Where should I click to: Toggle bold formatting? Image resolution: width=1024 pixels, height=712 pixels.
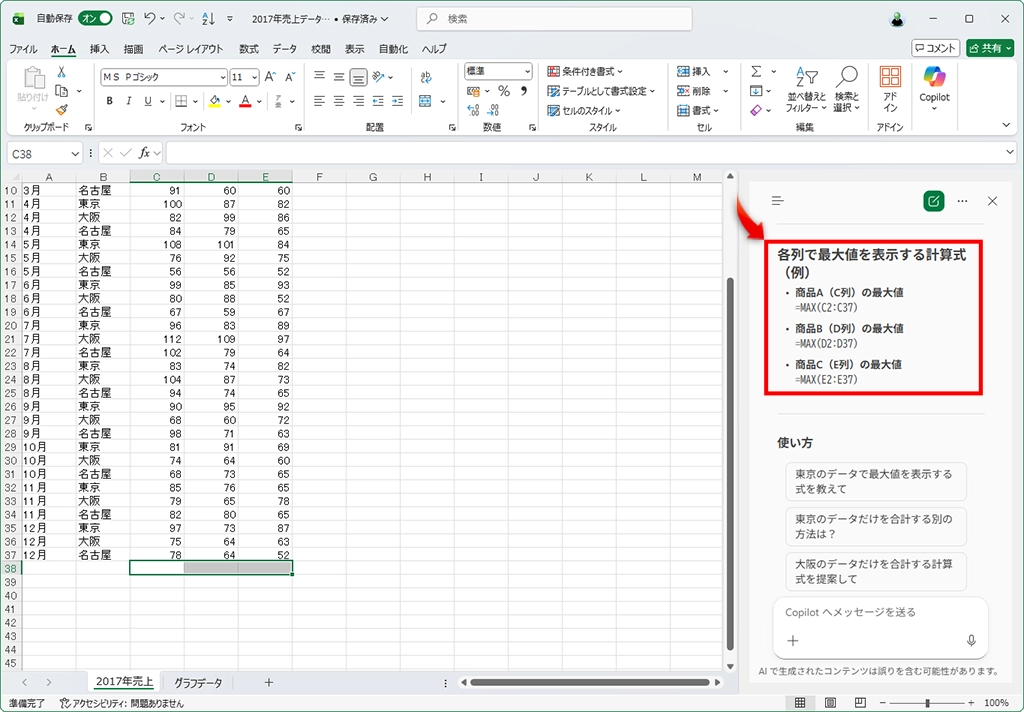point(110,101)
